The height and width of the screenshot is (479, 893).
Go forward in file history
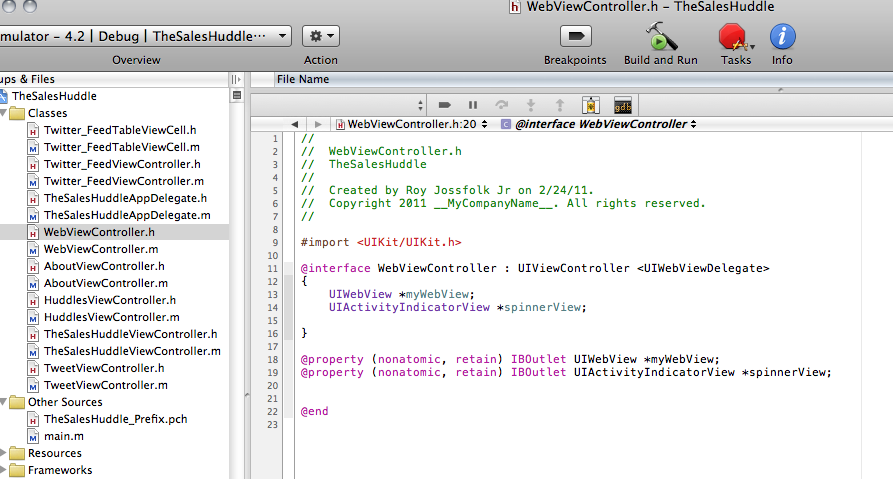(x=318, y=124)
